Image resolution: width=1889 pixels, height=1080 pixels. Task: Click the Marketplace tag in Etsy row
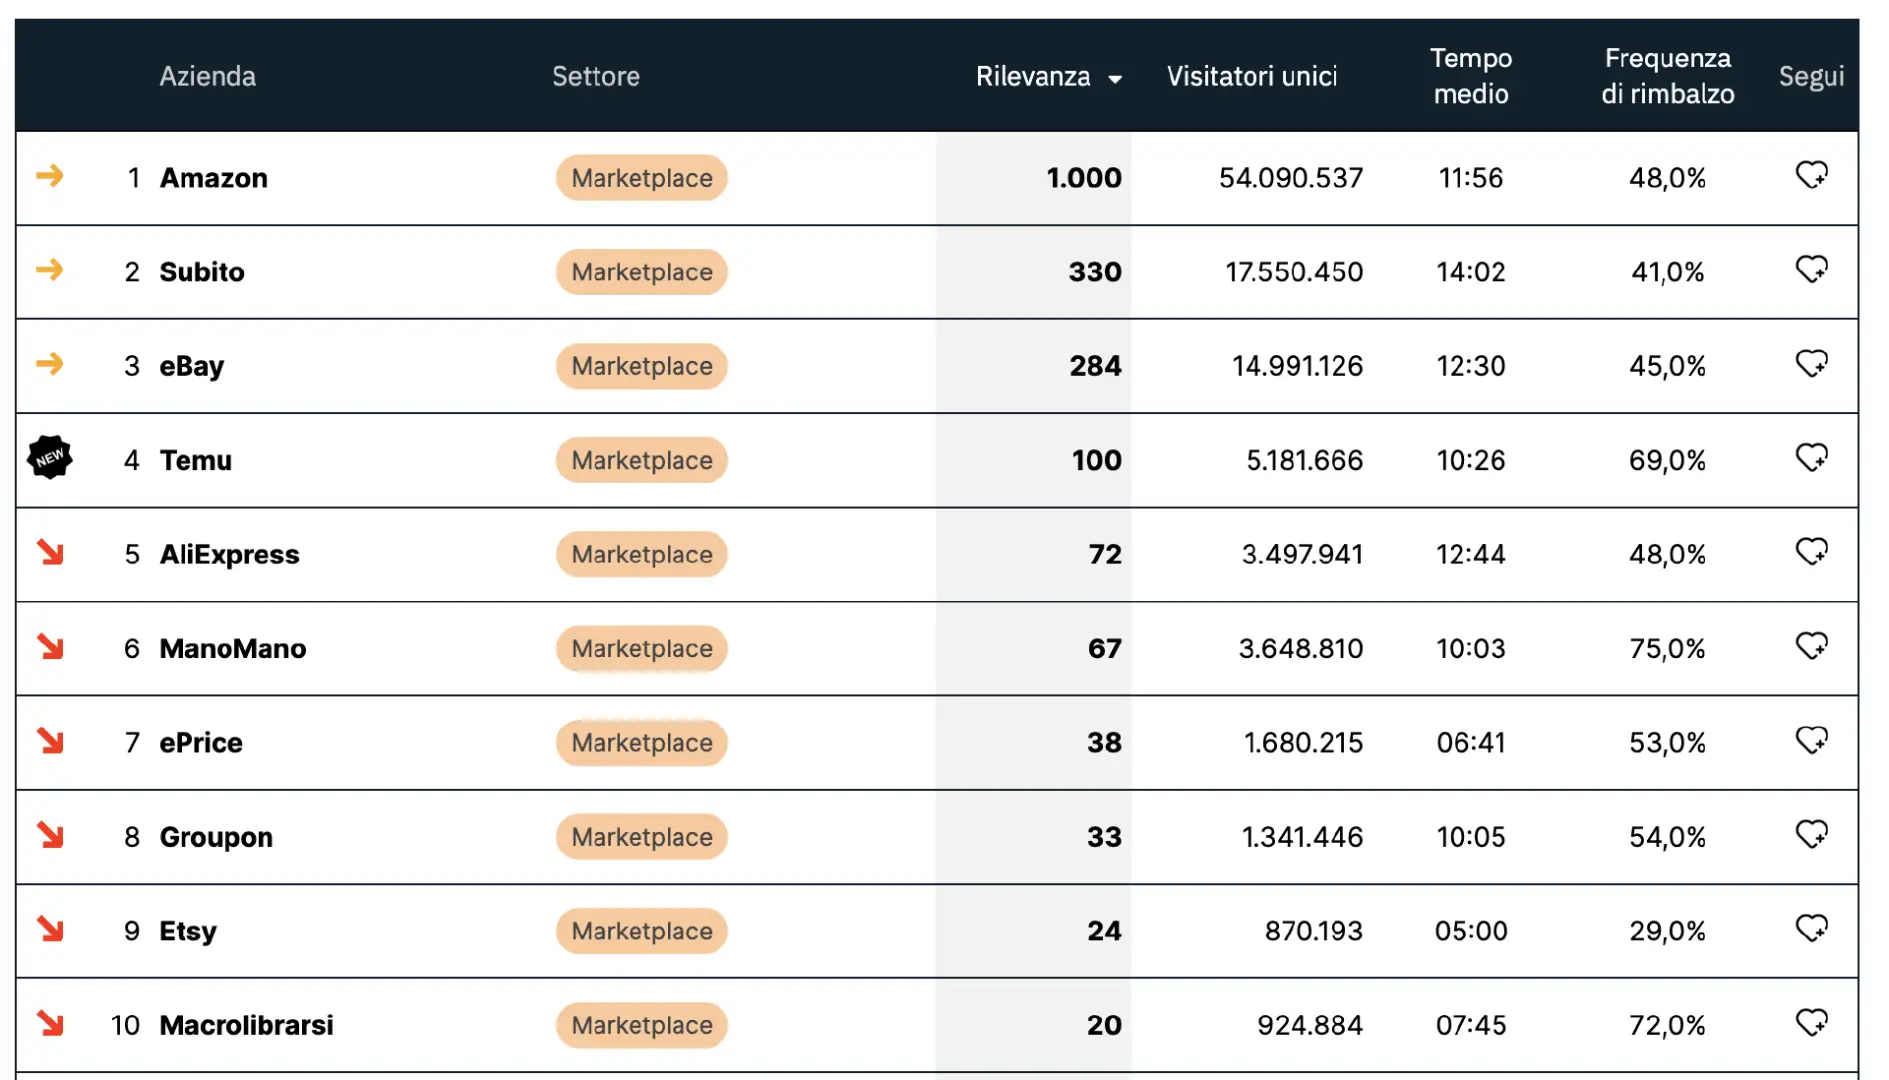(642, 931)
